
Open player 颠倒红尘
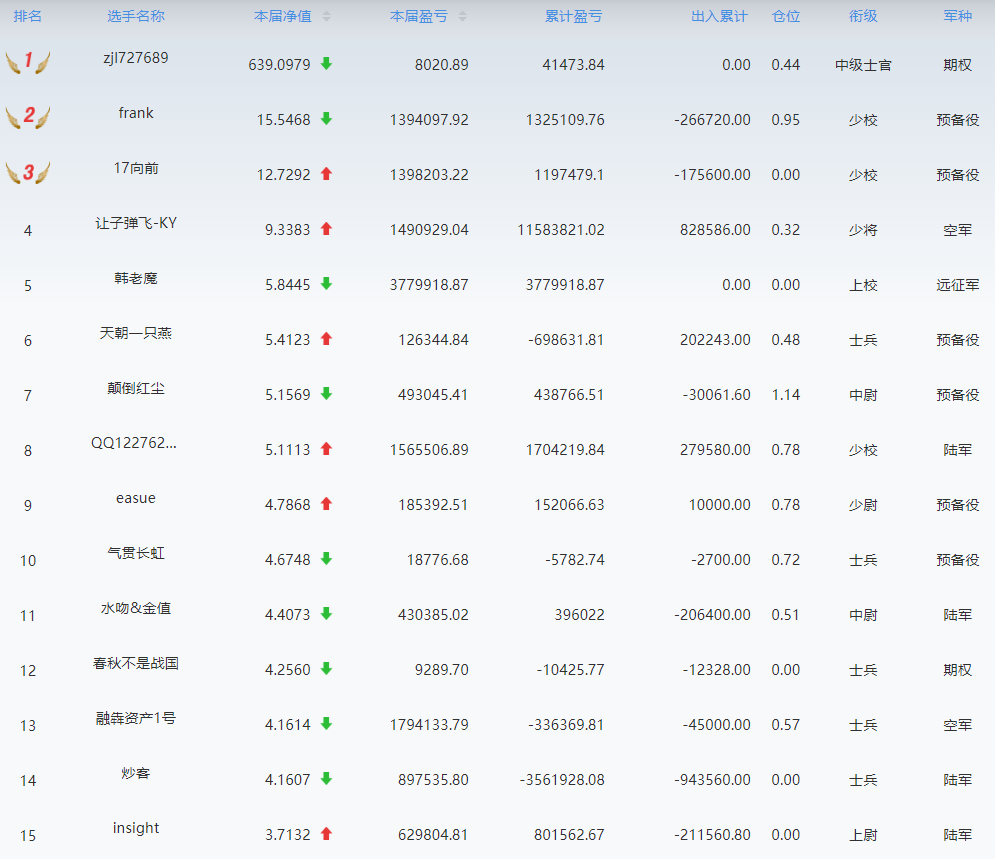[x=136, y=388]
